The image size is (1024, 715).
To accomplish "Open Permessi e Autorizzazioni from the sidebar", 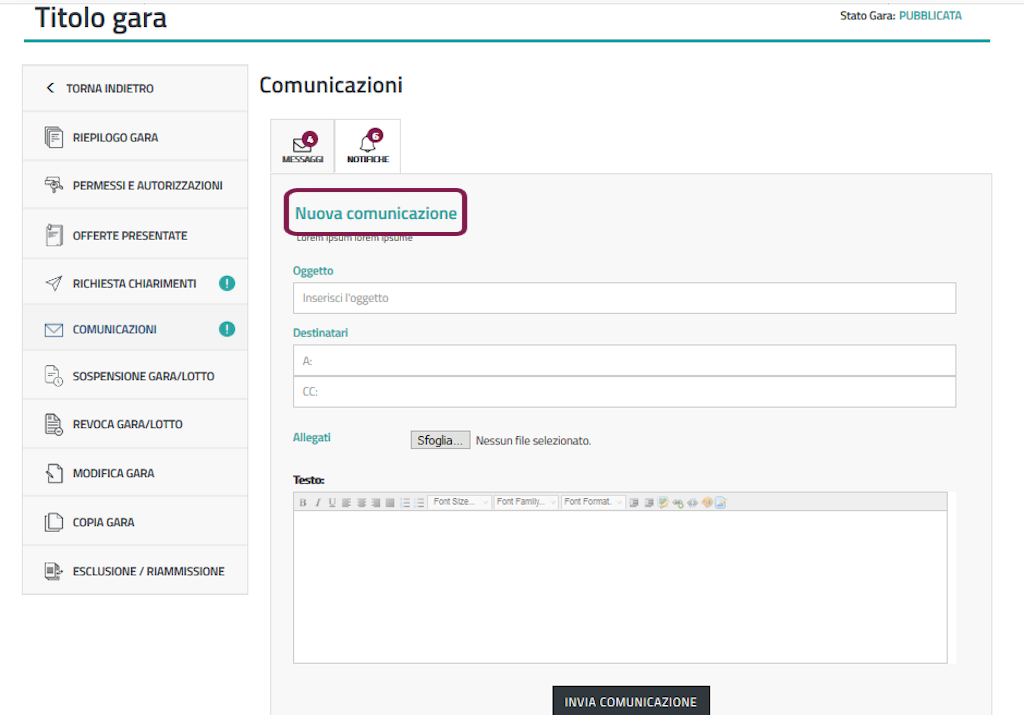I will 147,186.
